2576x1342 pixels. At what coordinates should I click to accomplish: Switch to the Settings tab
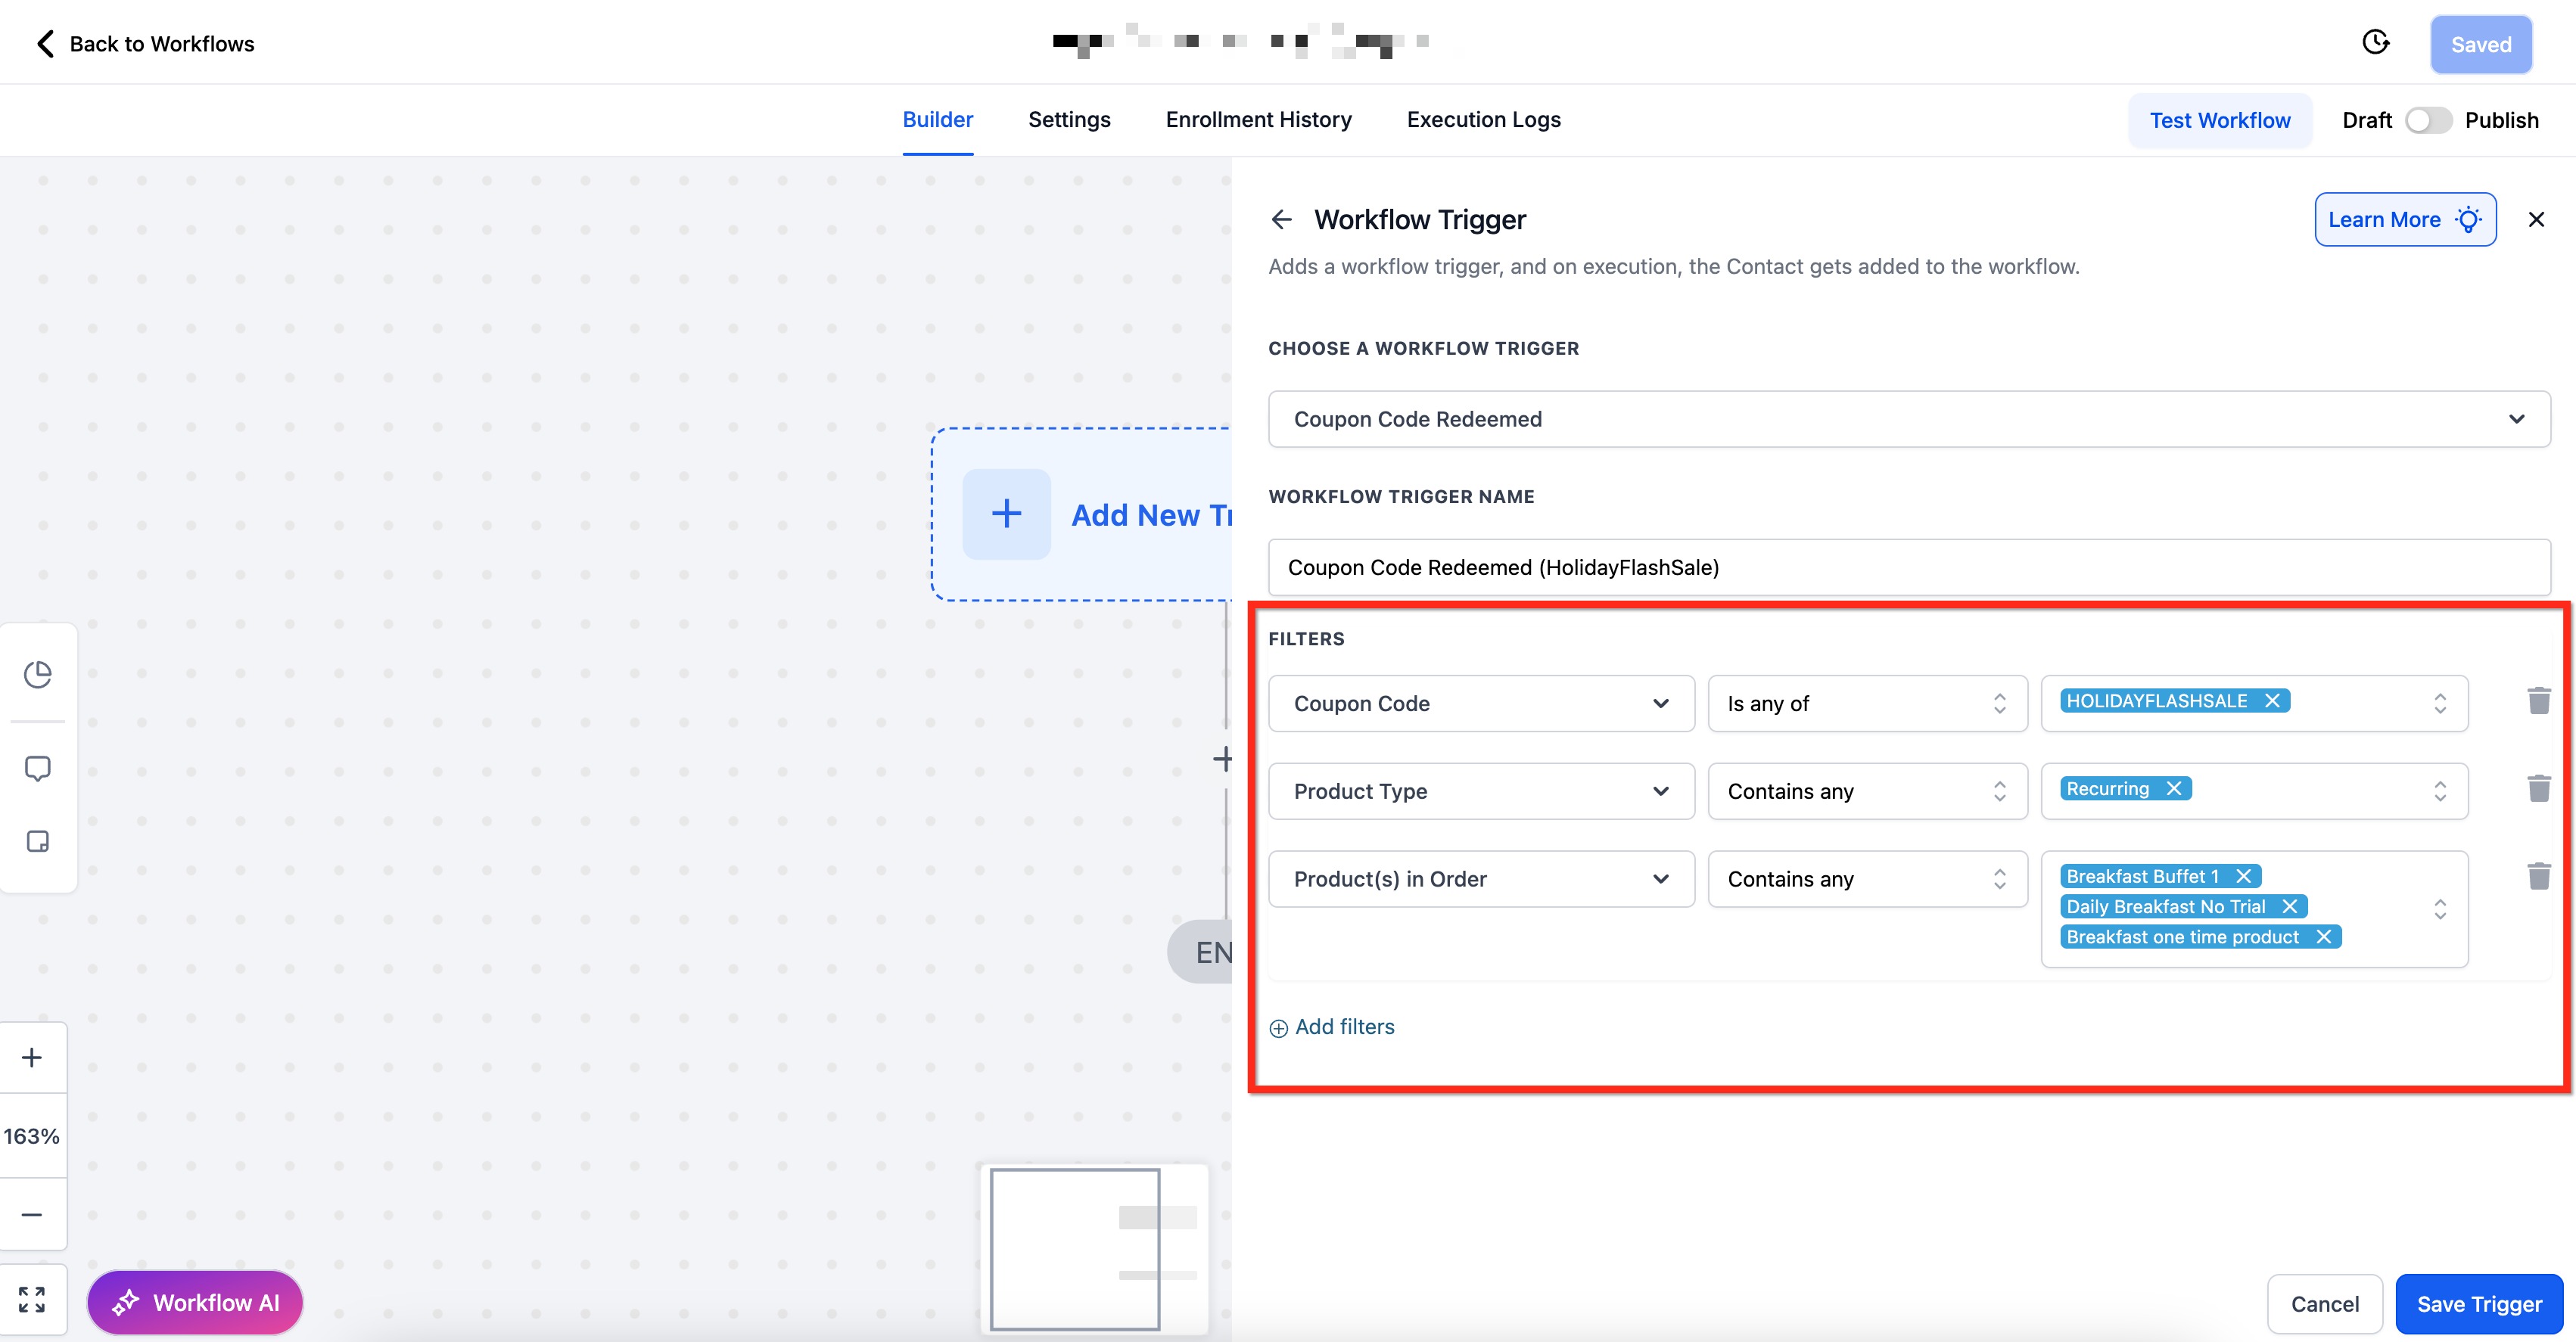coord(1069,120)
